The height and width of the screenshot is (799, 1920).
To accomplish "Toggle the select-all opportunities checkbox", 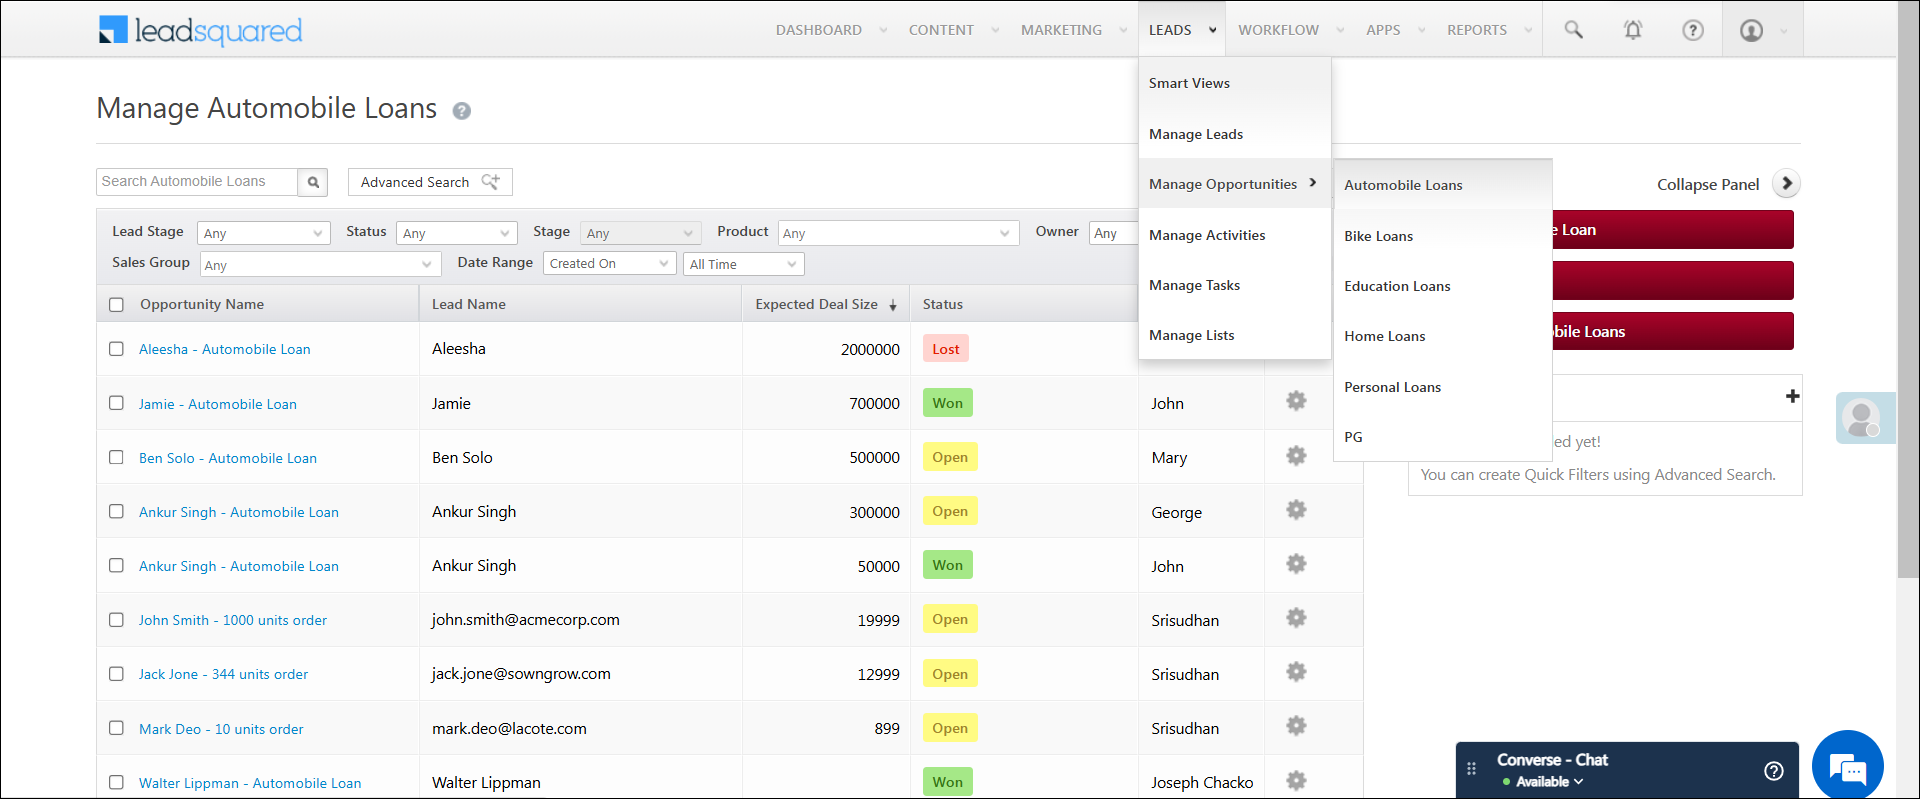I will pos(116,304).
